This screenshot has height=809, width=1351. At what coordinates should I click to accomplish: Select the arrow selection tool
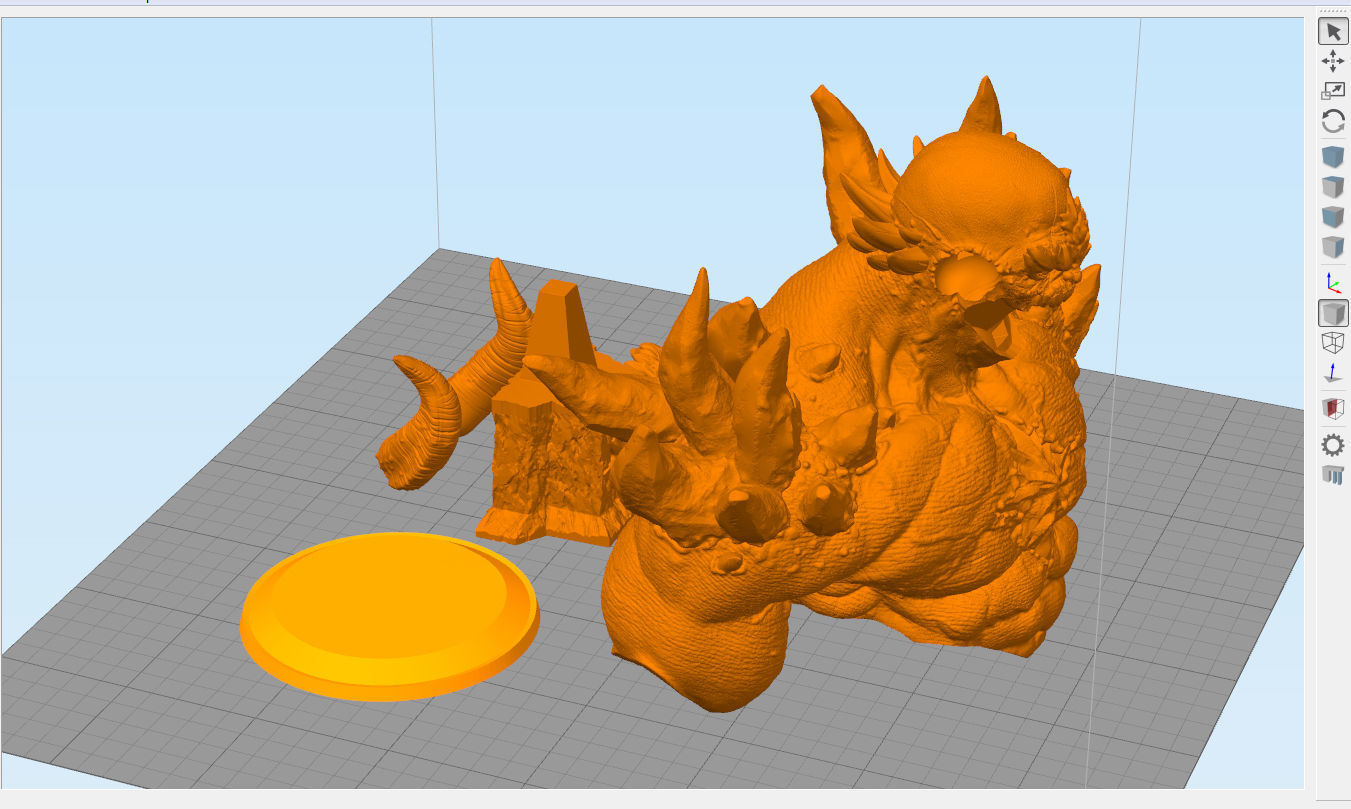(1333, 31)
